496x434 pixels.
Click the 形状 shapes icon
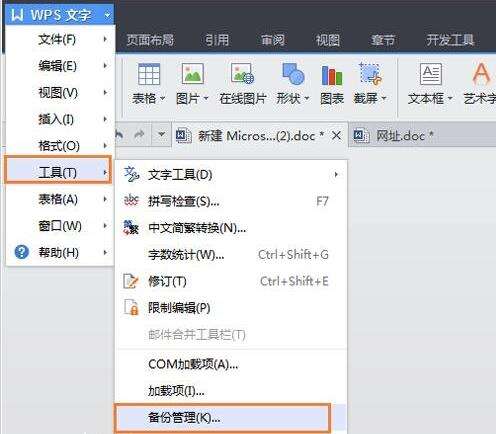[x=293, y=74]
